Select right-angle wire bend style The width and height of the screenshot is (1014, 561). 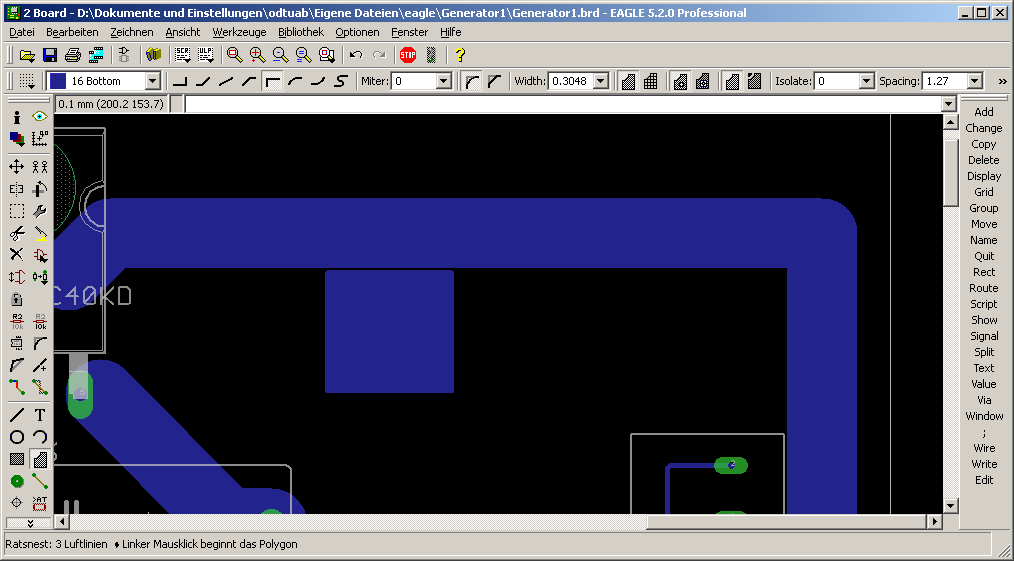pos(180,81)
